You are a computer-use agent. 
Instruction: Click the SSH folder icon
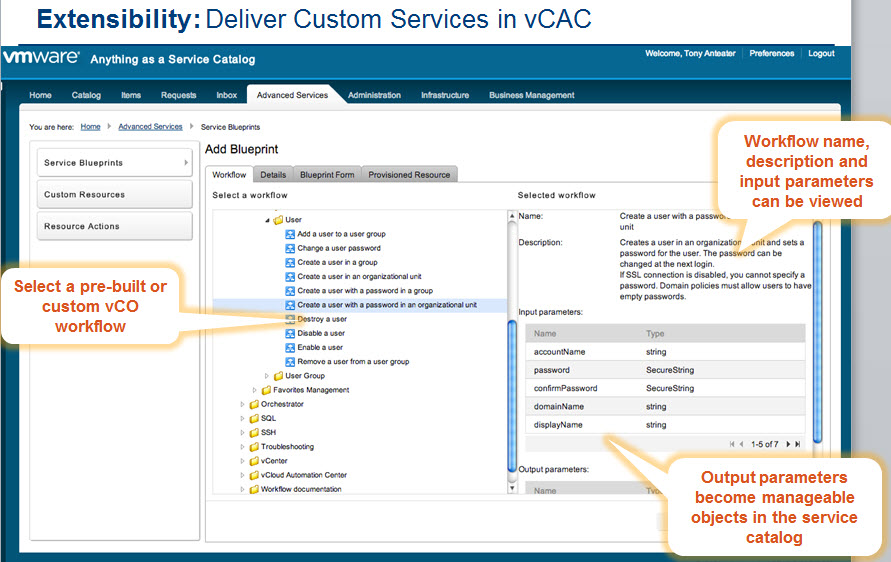tap(254, 433)
